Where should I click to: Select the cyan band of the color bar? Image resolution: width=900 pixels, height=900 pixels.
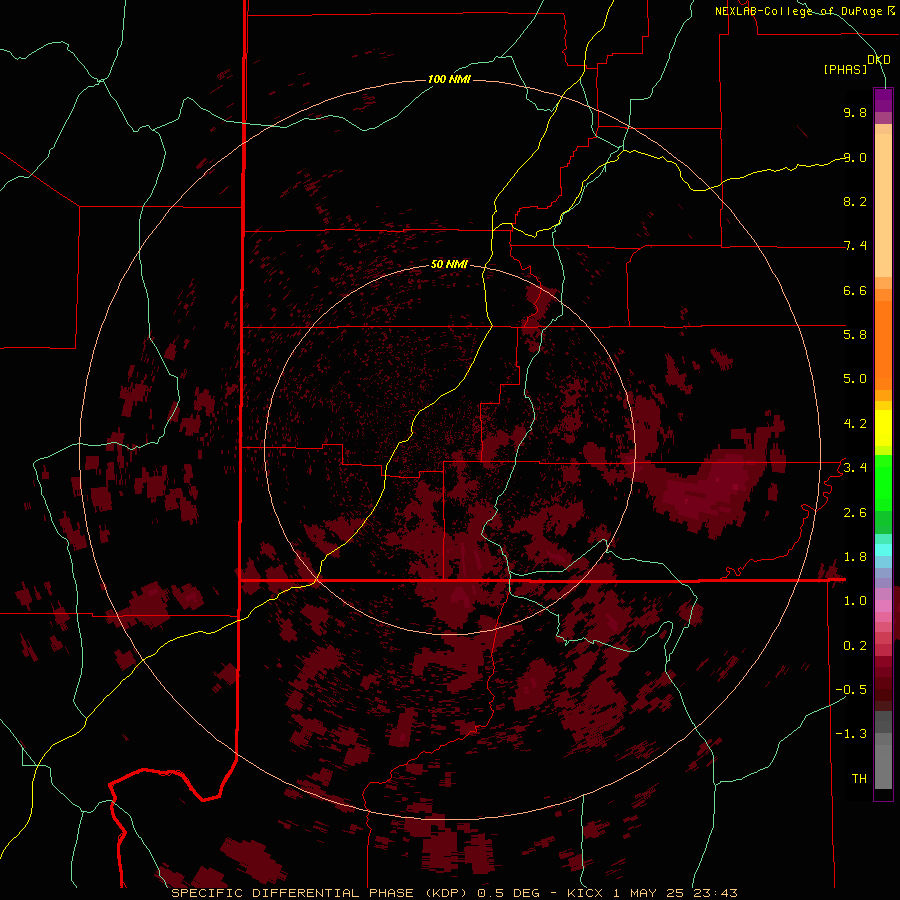coord(883,550)
